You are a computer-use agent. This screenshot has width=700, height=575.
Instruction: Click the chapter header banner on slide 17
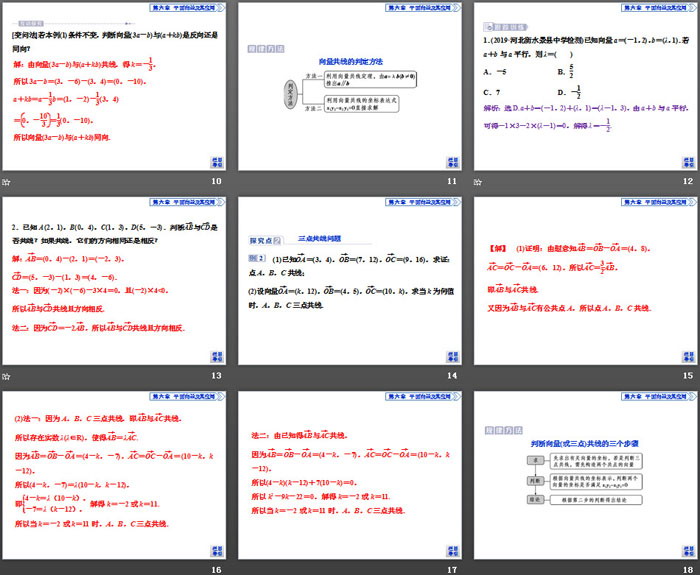pyautogui.click(x=423, y=396)
